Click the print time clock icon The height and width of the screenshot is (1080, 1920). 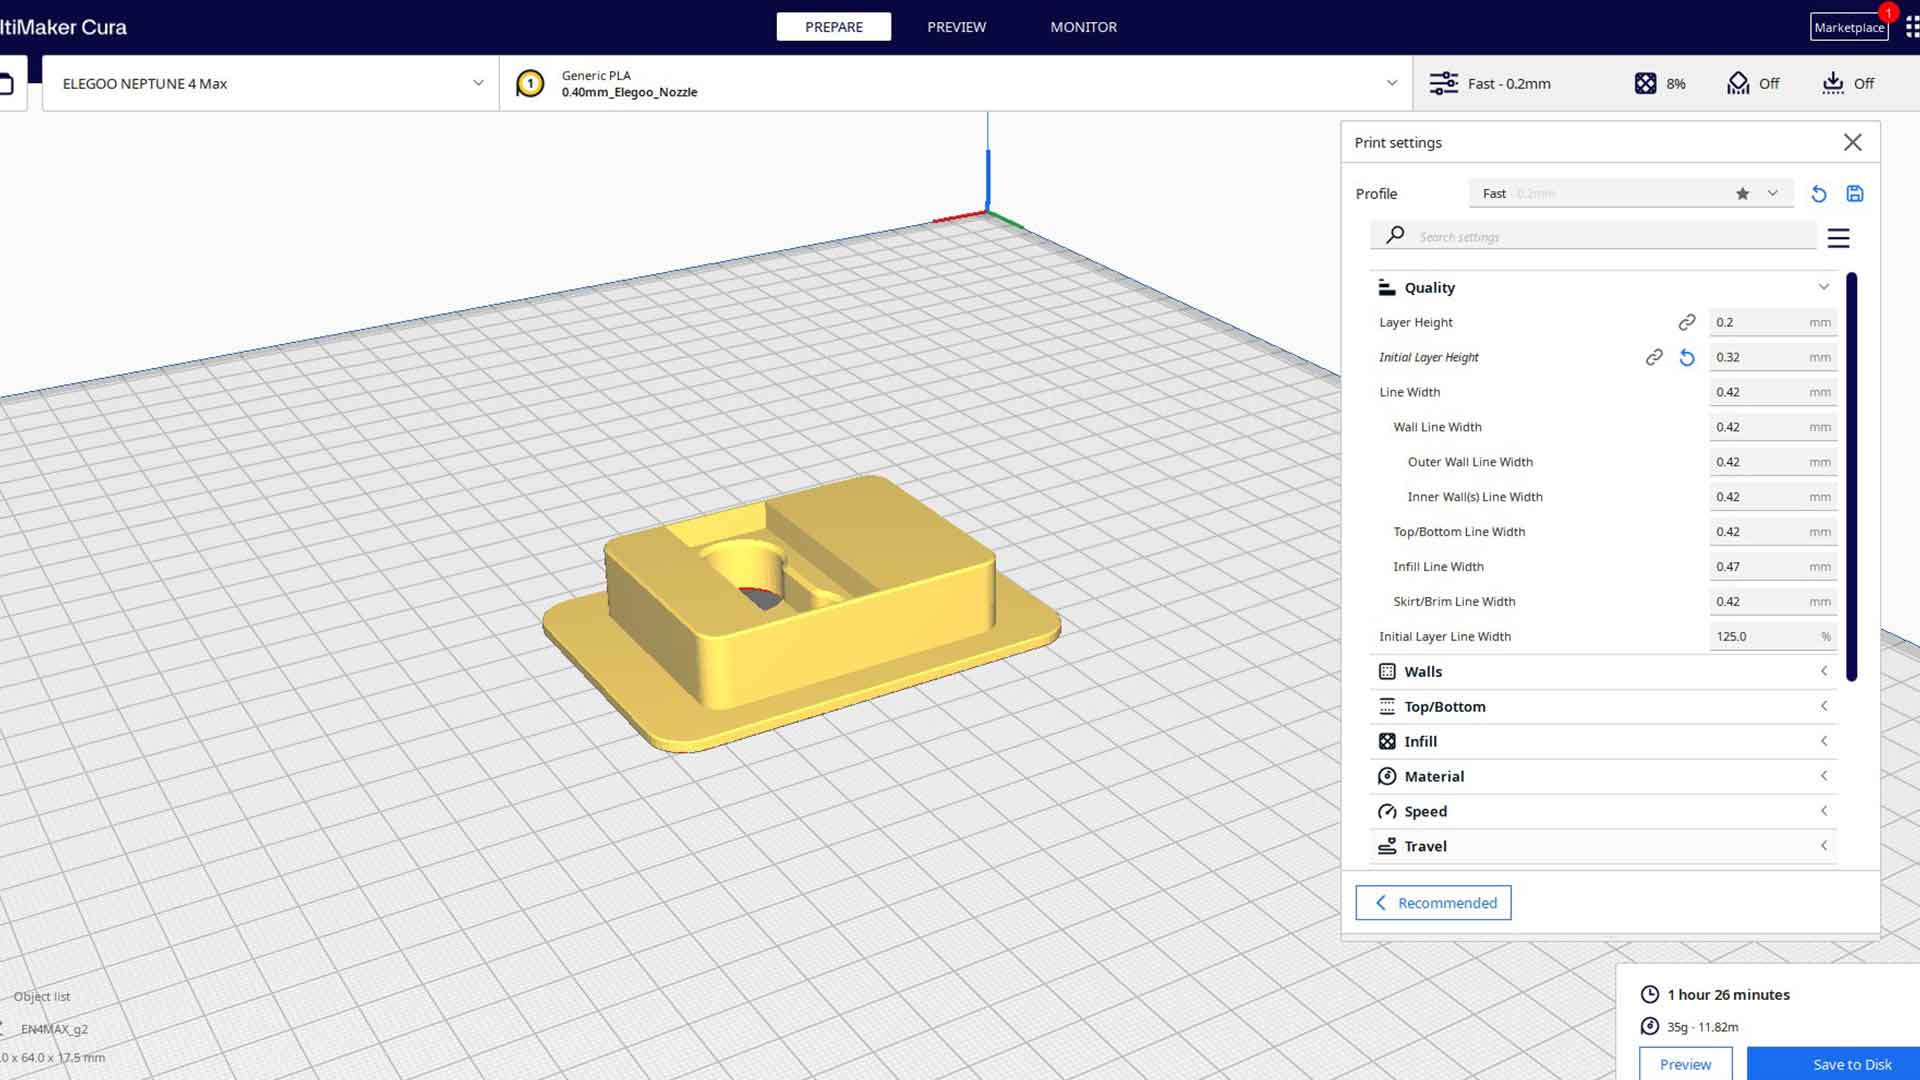[x=1650, y=995]
